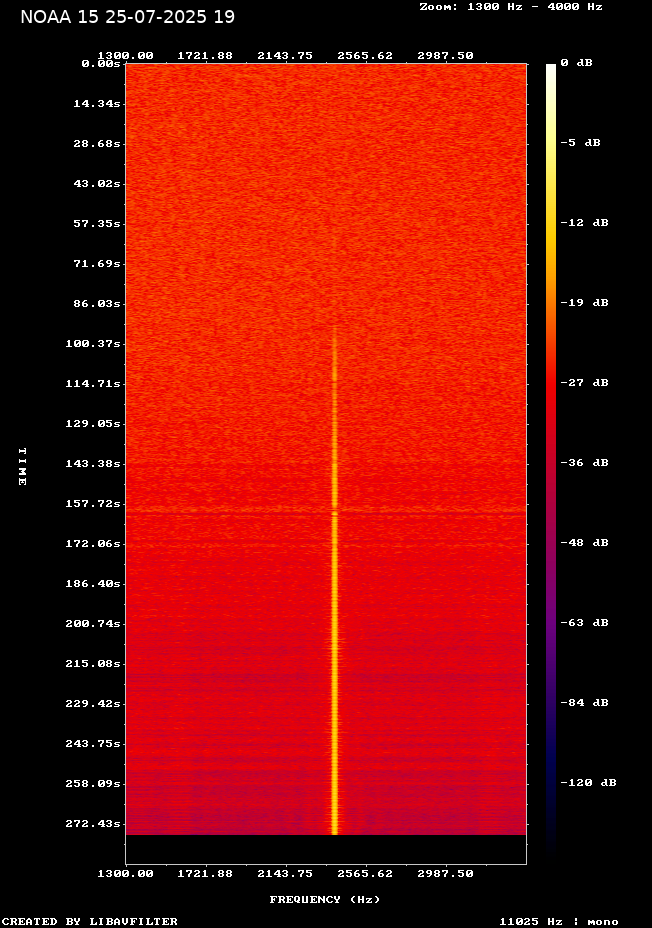Image resolution: width=652 pixels, height=928 pixels.
Task: Select the '-84 dB' scale label
Action: click(585, 702)
